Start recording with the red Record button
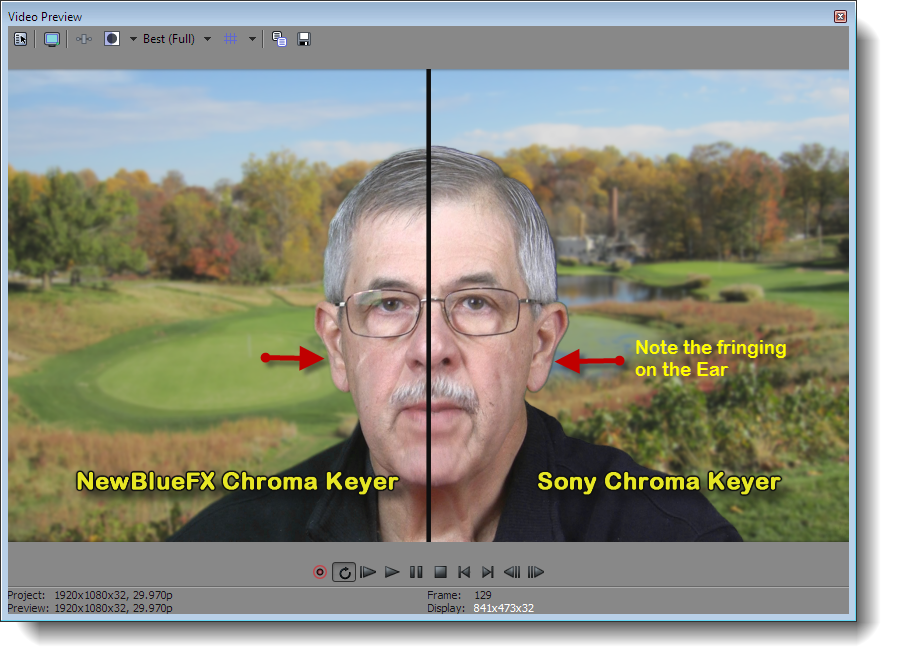This screenshot has width=897, height=662. 320,572
